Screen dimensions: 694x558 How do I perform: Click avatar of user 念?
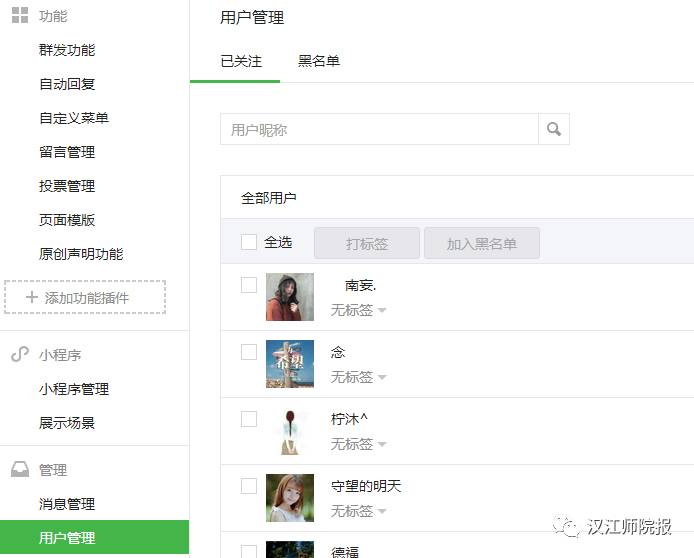pyautogui.click(x=290, y=364)
